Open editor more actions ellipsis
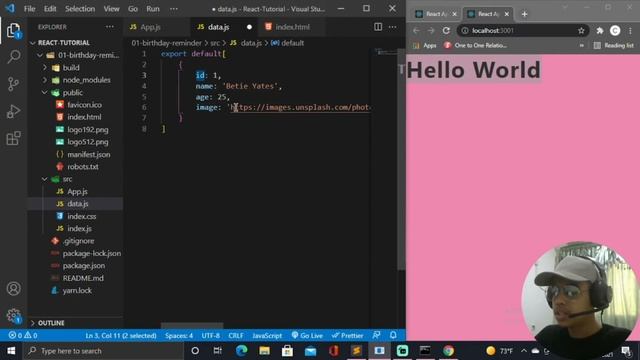 click(393, 27)
